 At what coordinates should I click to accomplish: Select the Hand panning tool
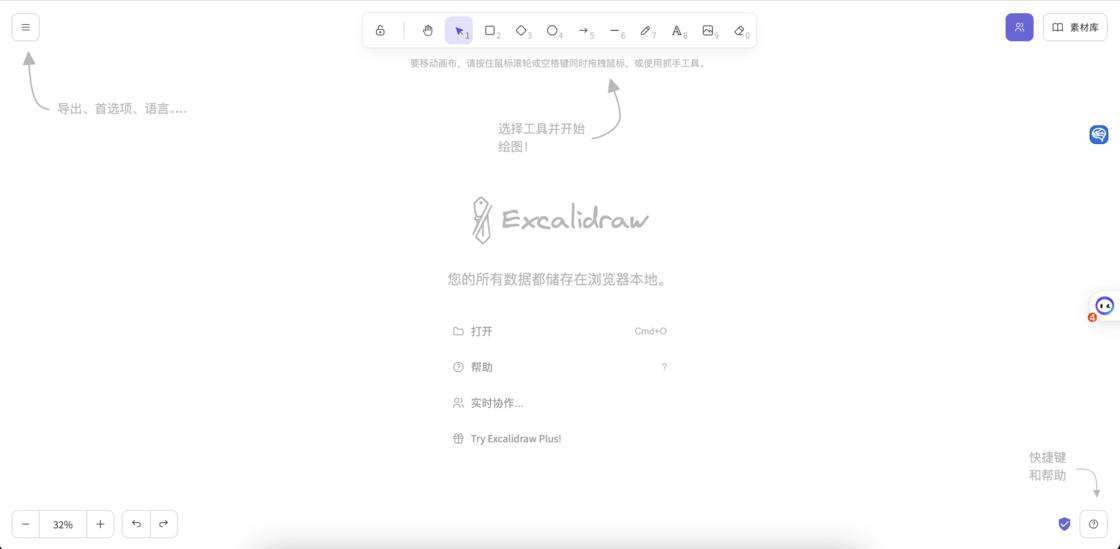tap(427, 31)
